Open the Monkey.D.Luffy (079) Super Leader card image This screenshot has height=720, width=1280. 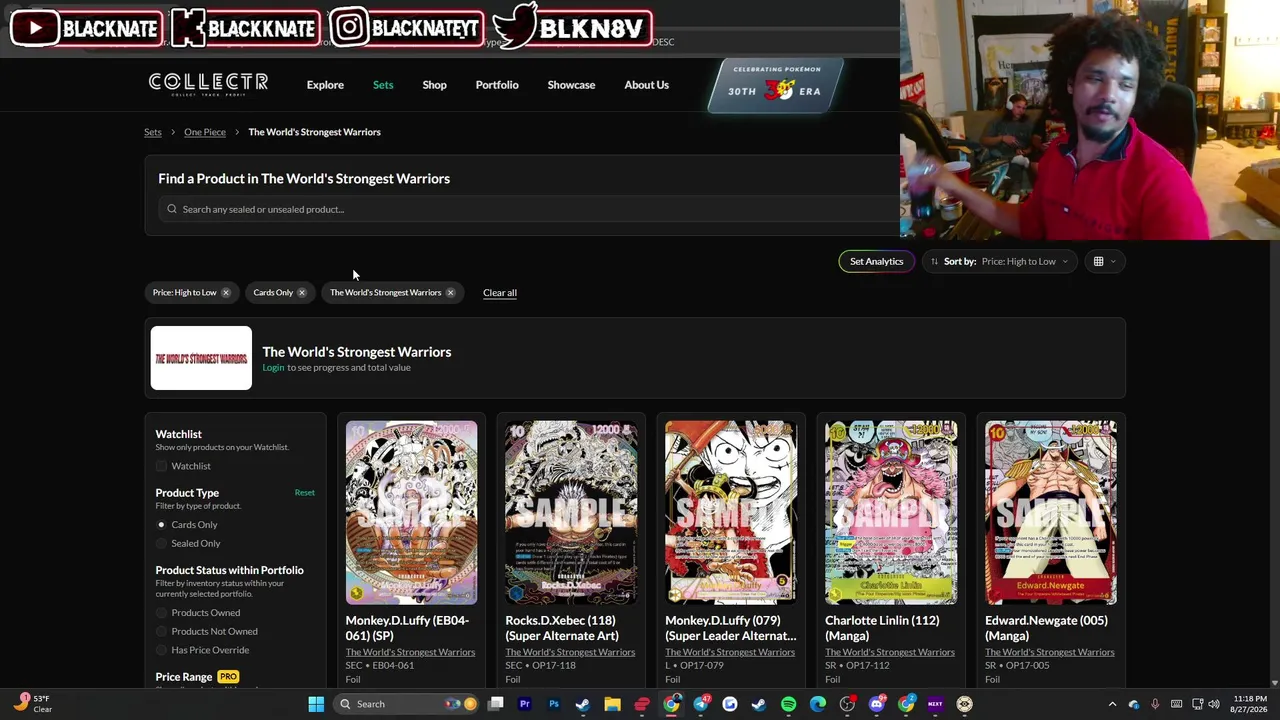tap(731, 512)
